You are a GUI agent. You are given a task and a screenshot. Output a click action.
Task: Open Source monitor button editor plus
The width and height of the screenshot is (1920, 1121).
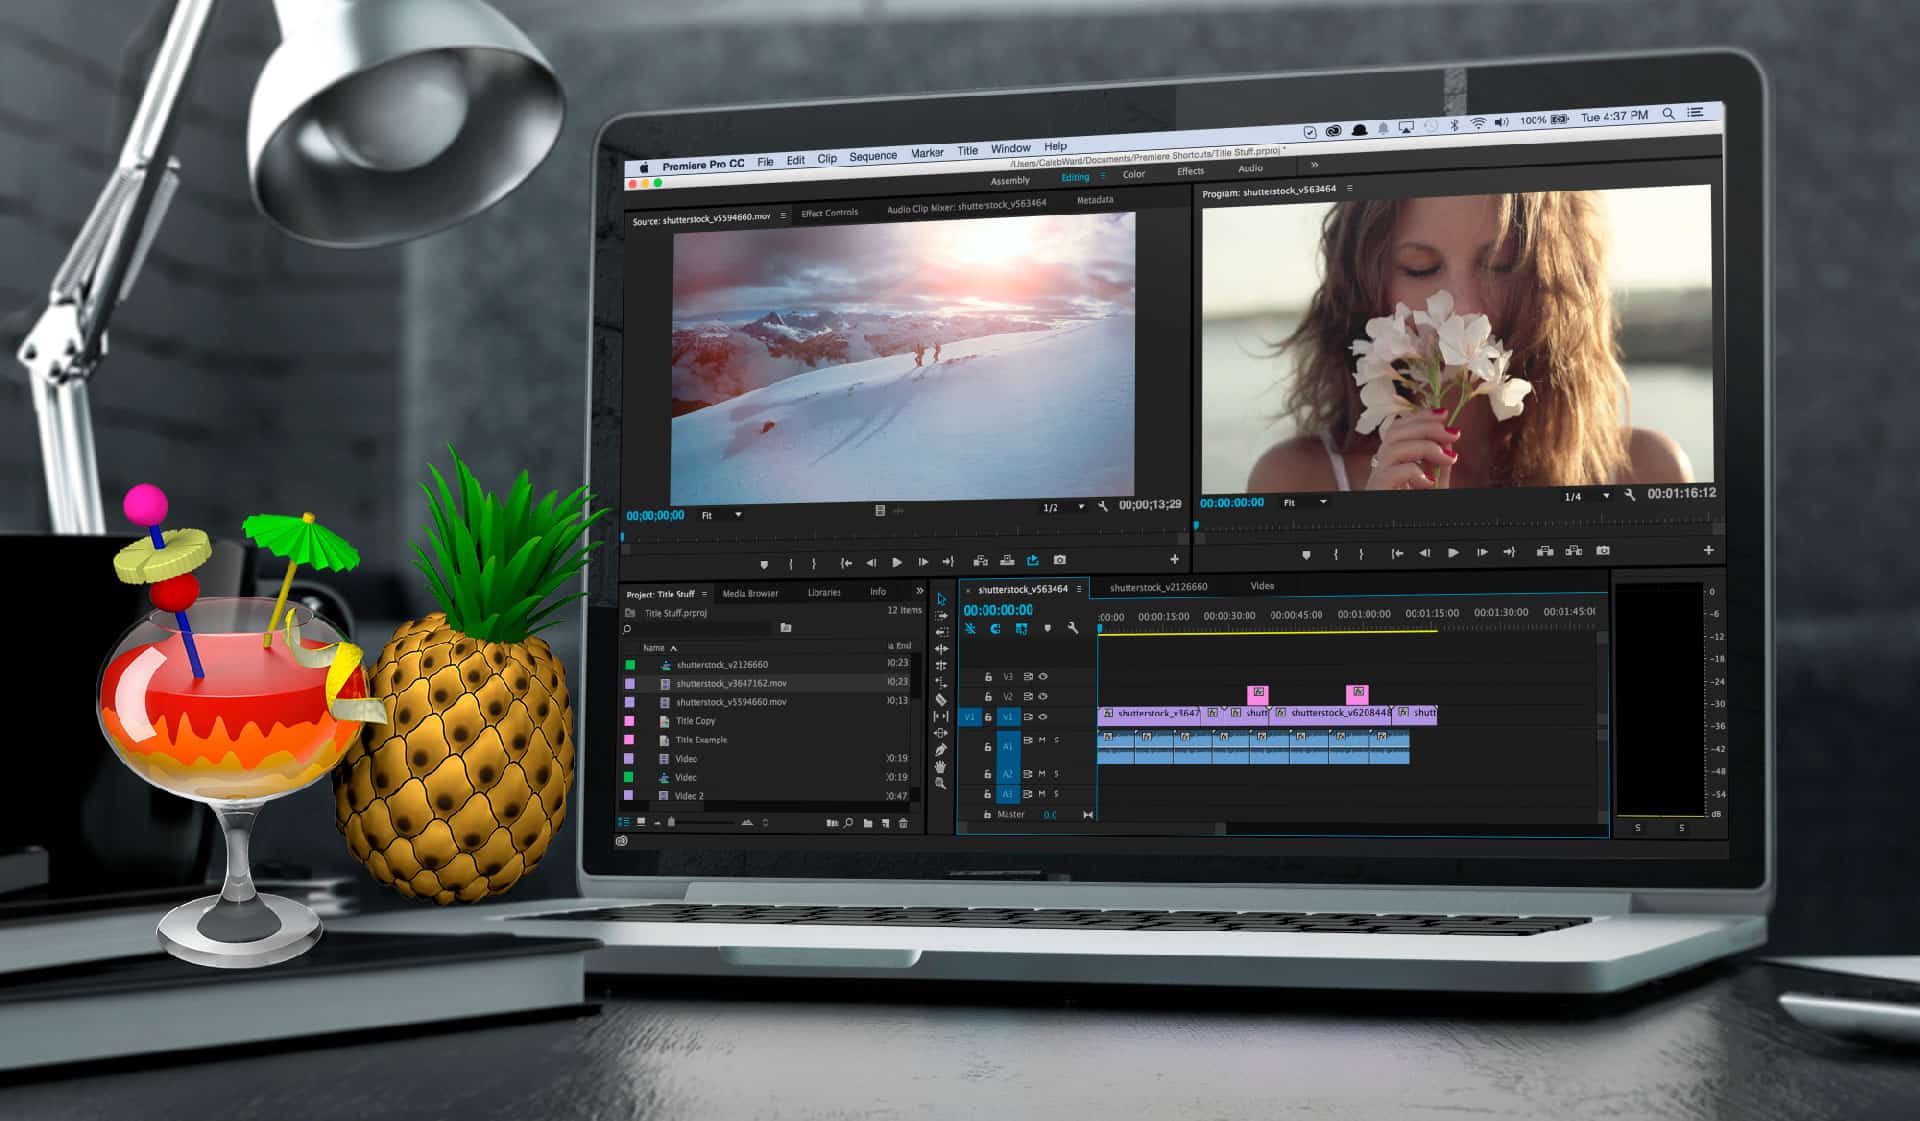(1175, 559)
